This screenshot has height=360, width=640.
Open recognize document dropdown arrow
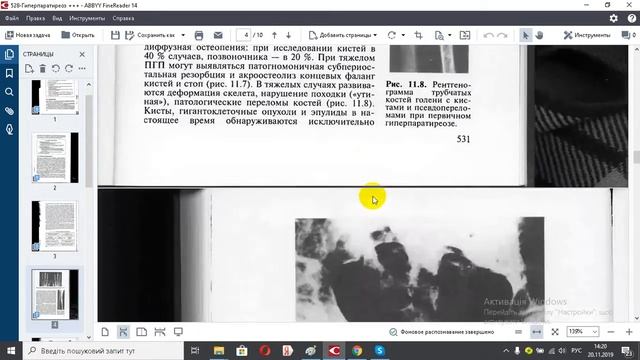click(x=450, y=35)
